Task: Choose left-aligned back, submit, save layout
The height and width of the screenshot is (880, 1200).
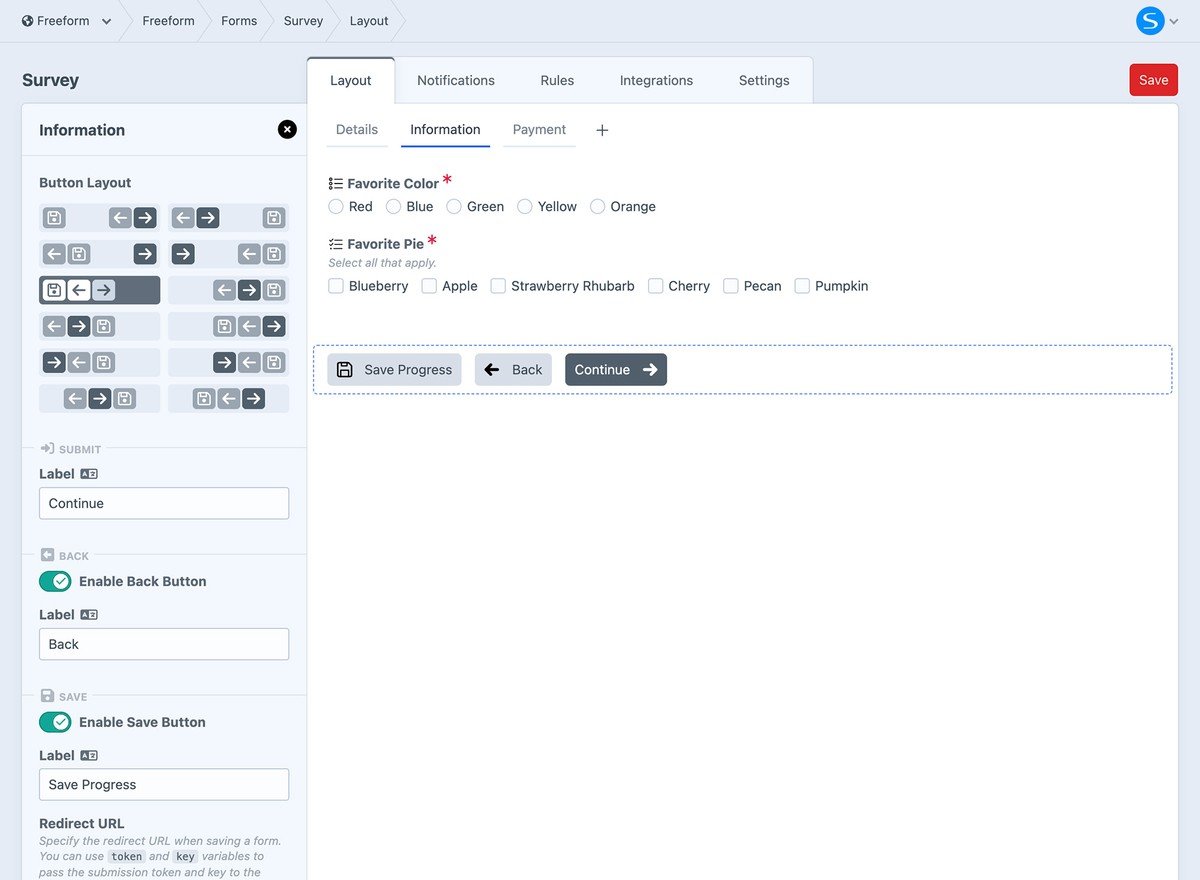Action: click(100, 326)
